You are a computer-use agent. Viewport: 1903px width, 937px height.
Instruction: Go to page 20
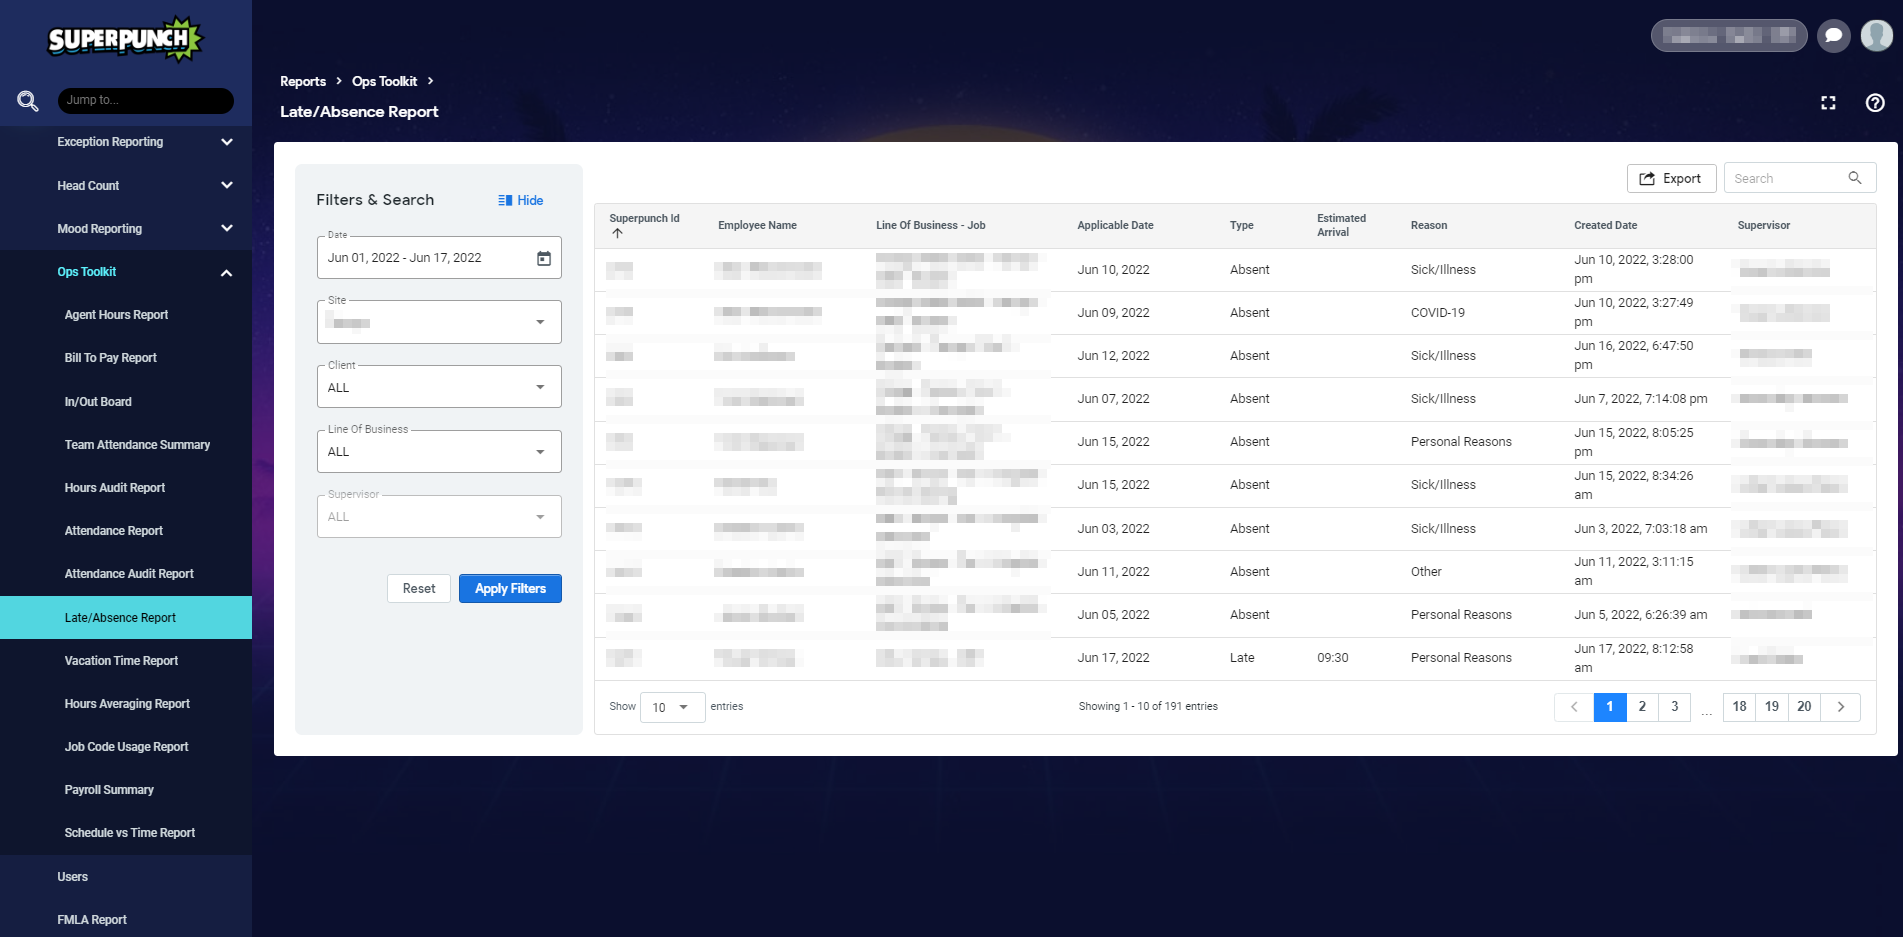(1804, 707)
